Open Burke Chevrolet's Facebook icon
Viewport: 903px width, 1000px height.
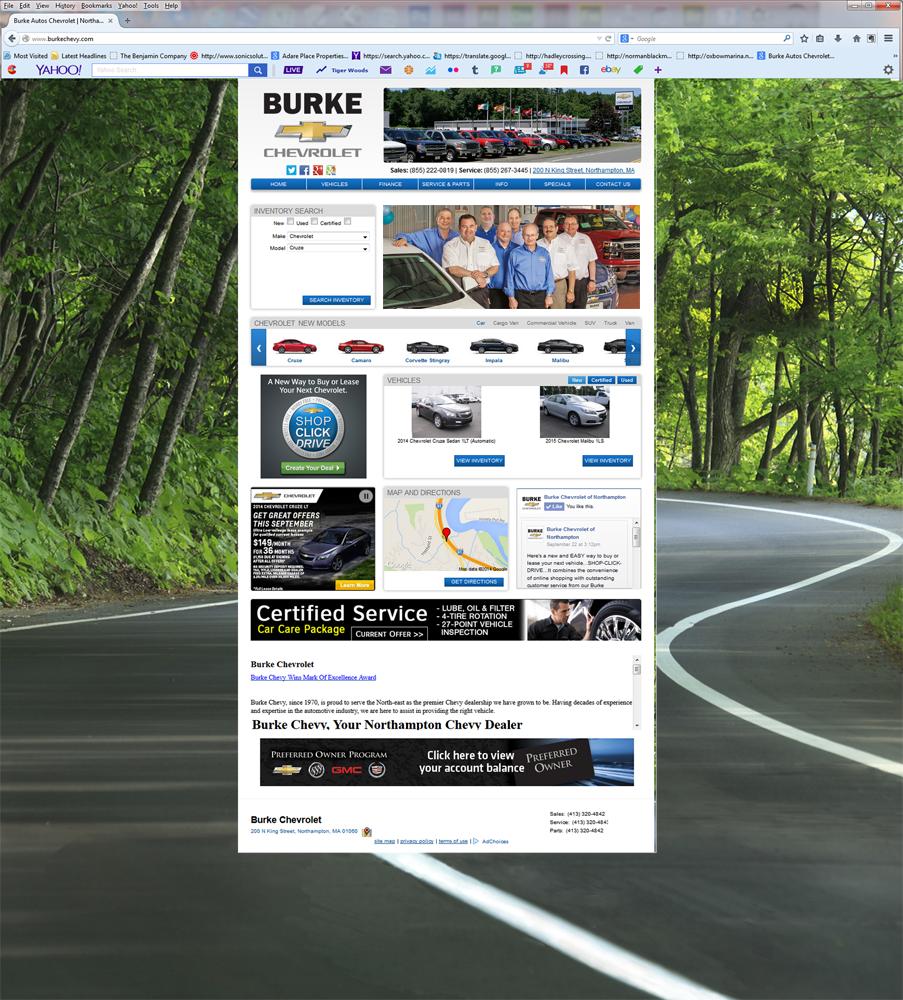point(304,170)
